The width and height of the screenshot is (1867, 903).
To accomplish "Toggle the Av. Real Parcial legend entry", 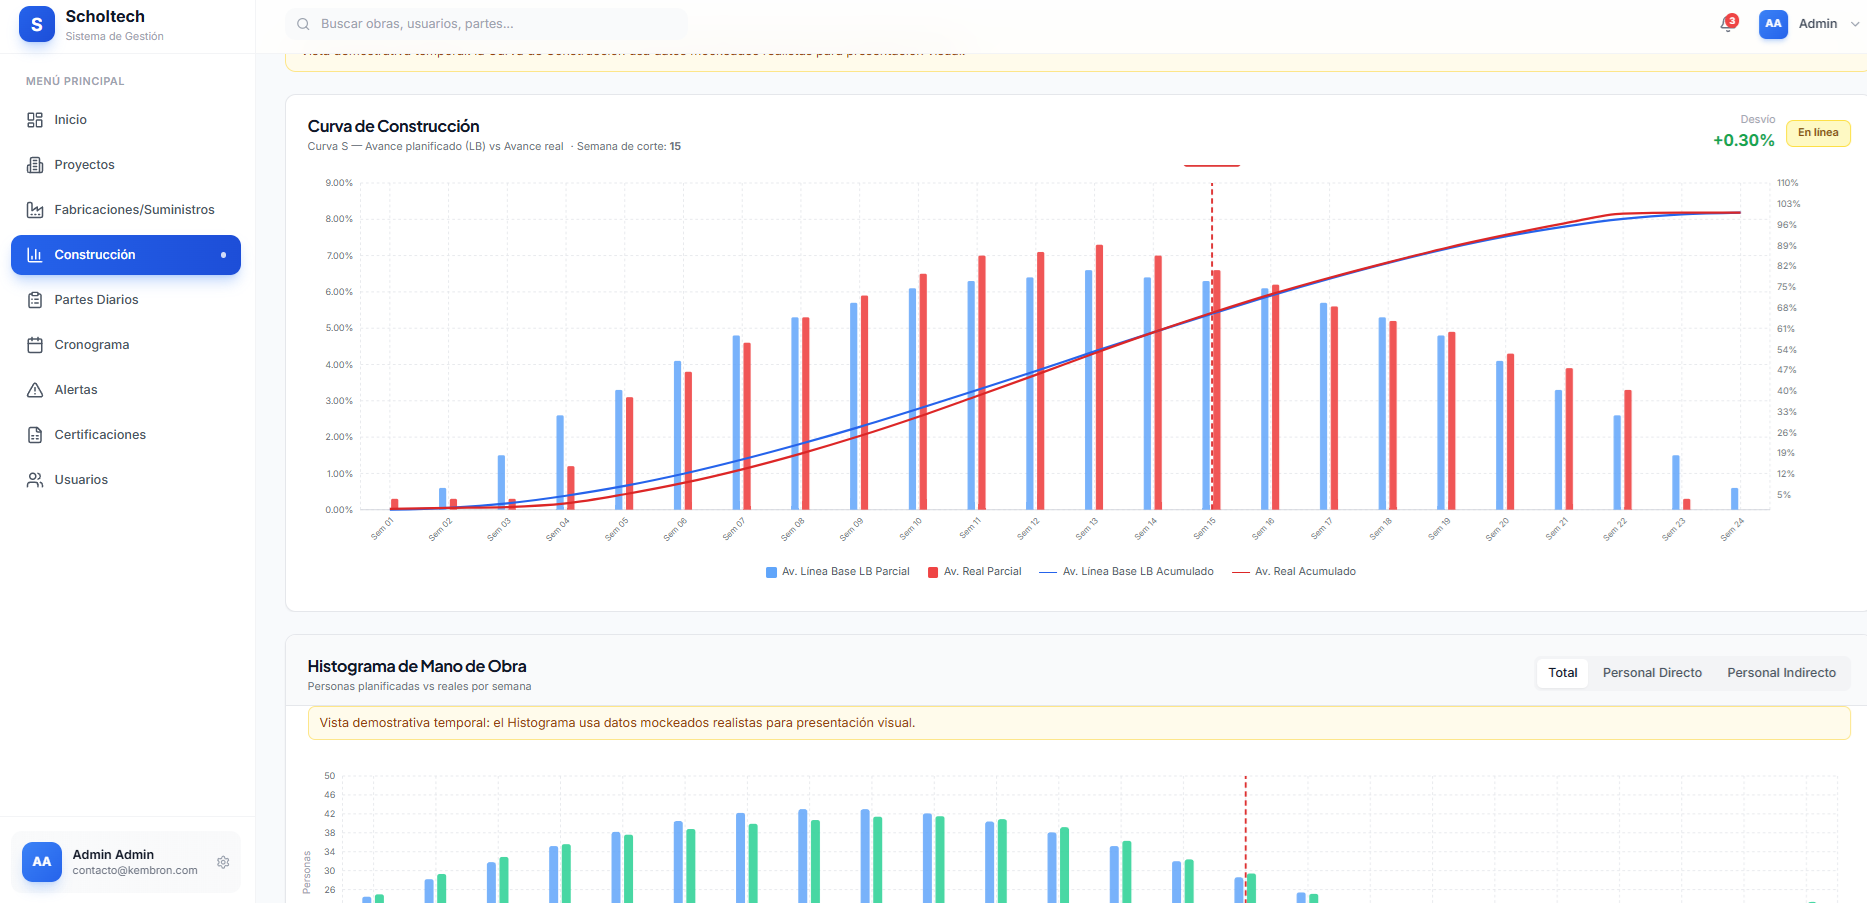I will [x=975, y=571].
